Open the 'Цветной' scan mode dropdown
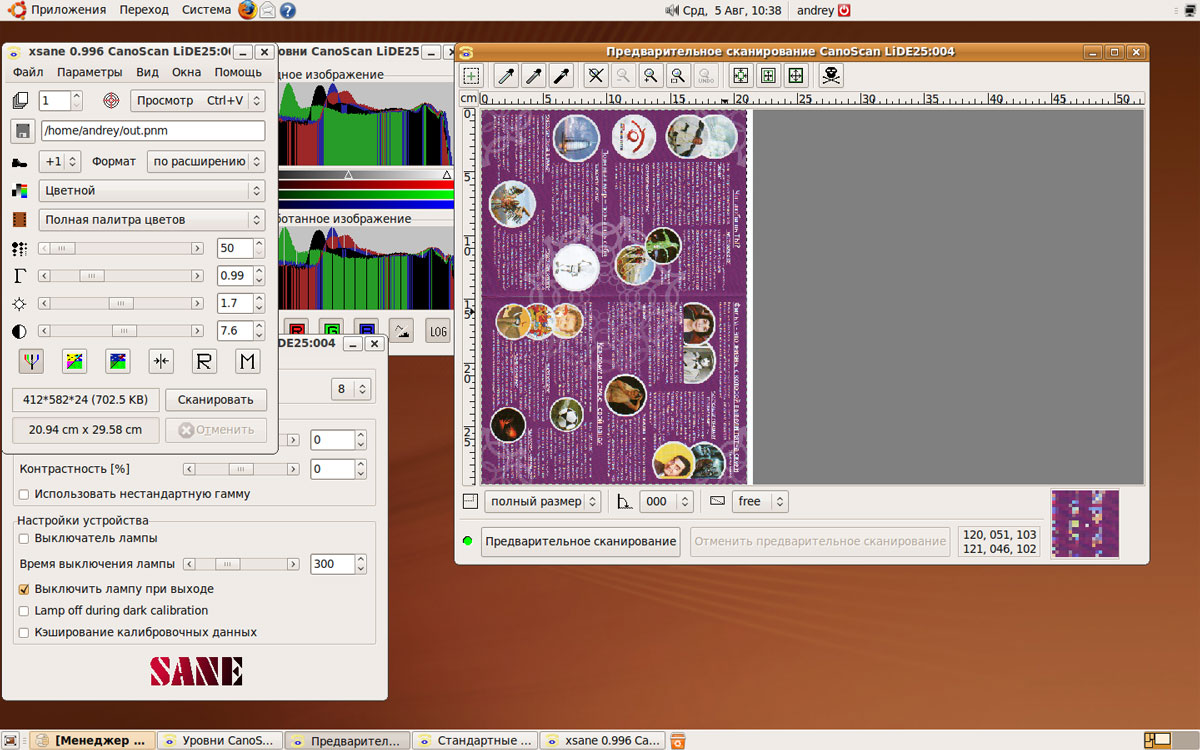Image resolution: width=1200 pixels, height=750 pixels. point(150,190)
